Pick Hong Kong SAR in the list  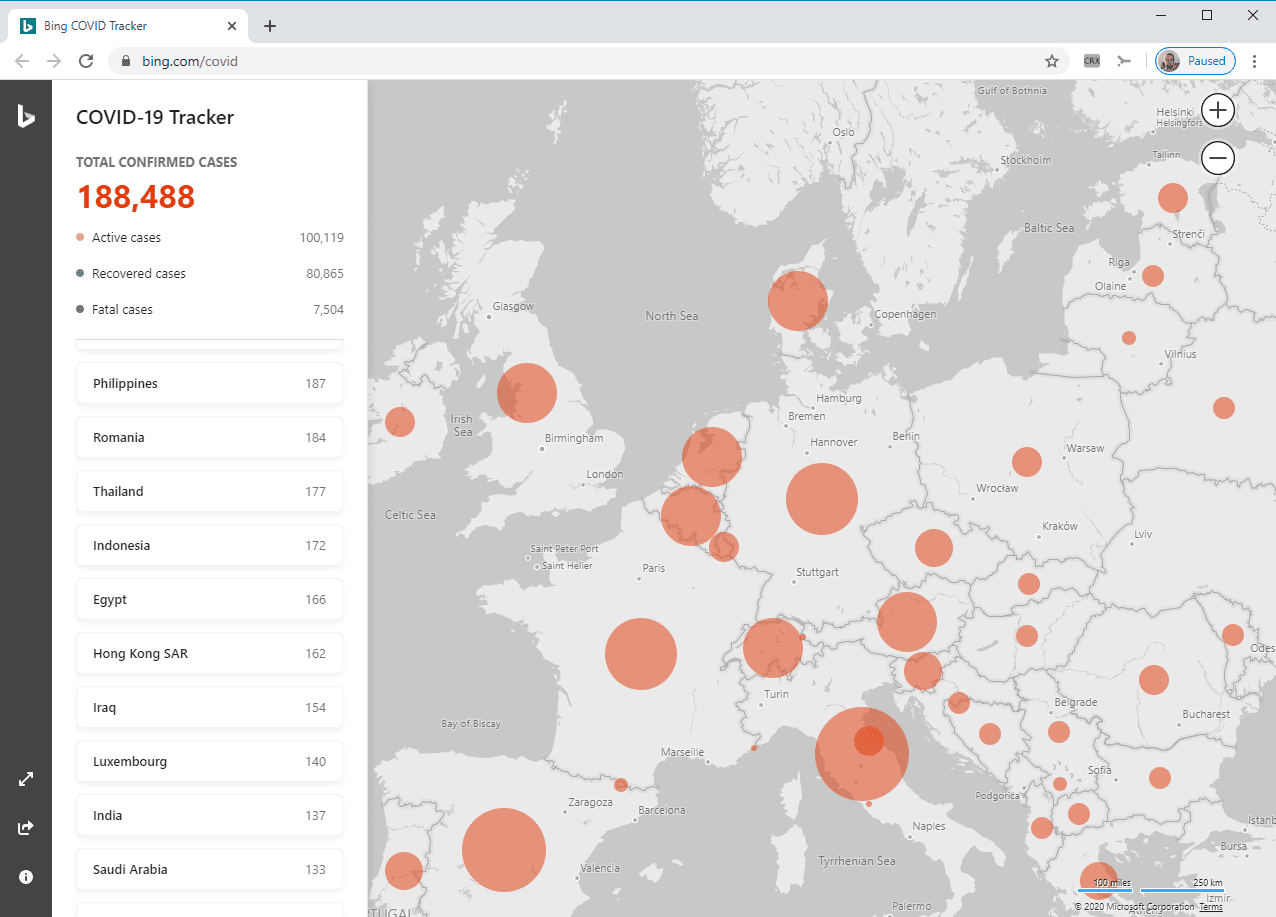pyautogui.click(x=209, y=654)
